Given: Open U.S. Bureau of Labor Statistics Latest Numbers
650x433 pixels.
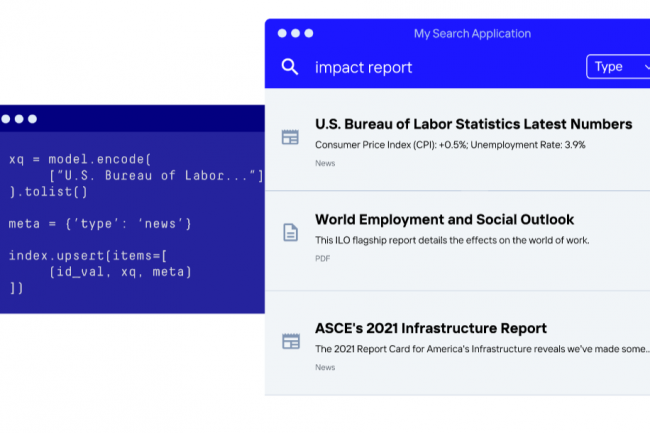Looking at the screenshot, I should [x=473, y=124].
